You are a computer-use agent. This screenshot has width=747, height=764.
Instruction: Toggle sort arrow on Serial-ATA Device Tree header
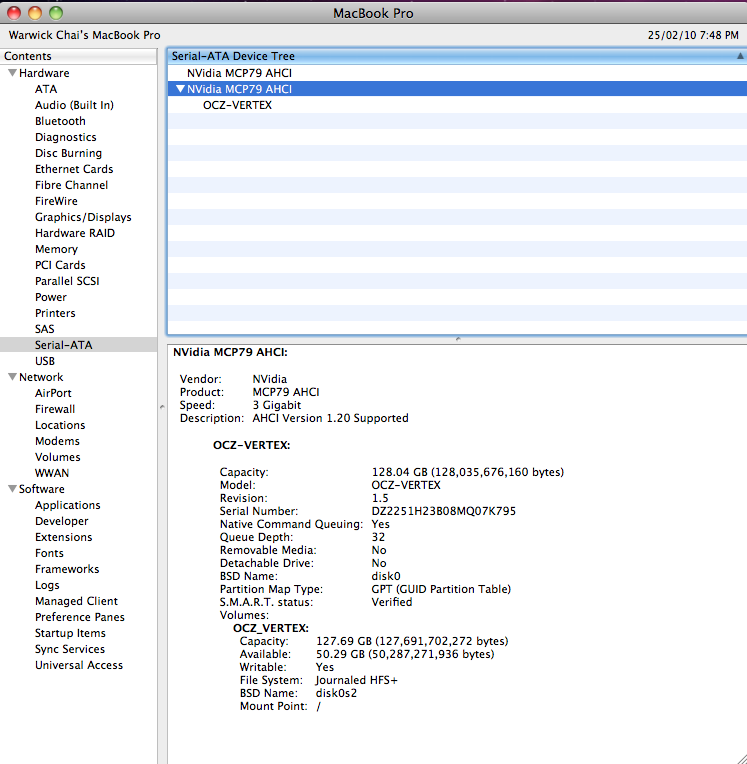740,56
